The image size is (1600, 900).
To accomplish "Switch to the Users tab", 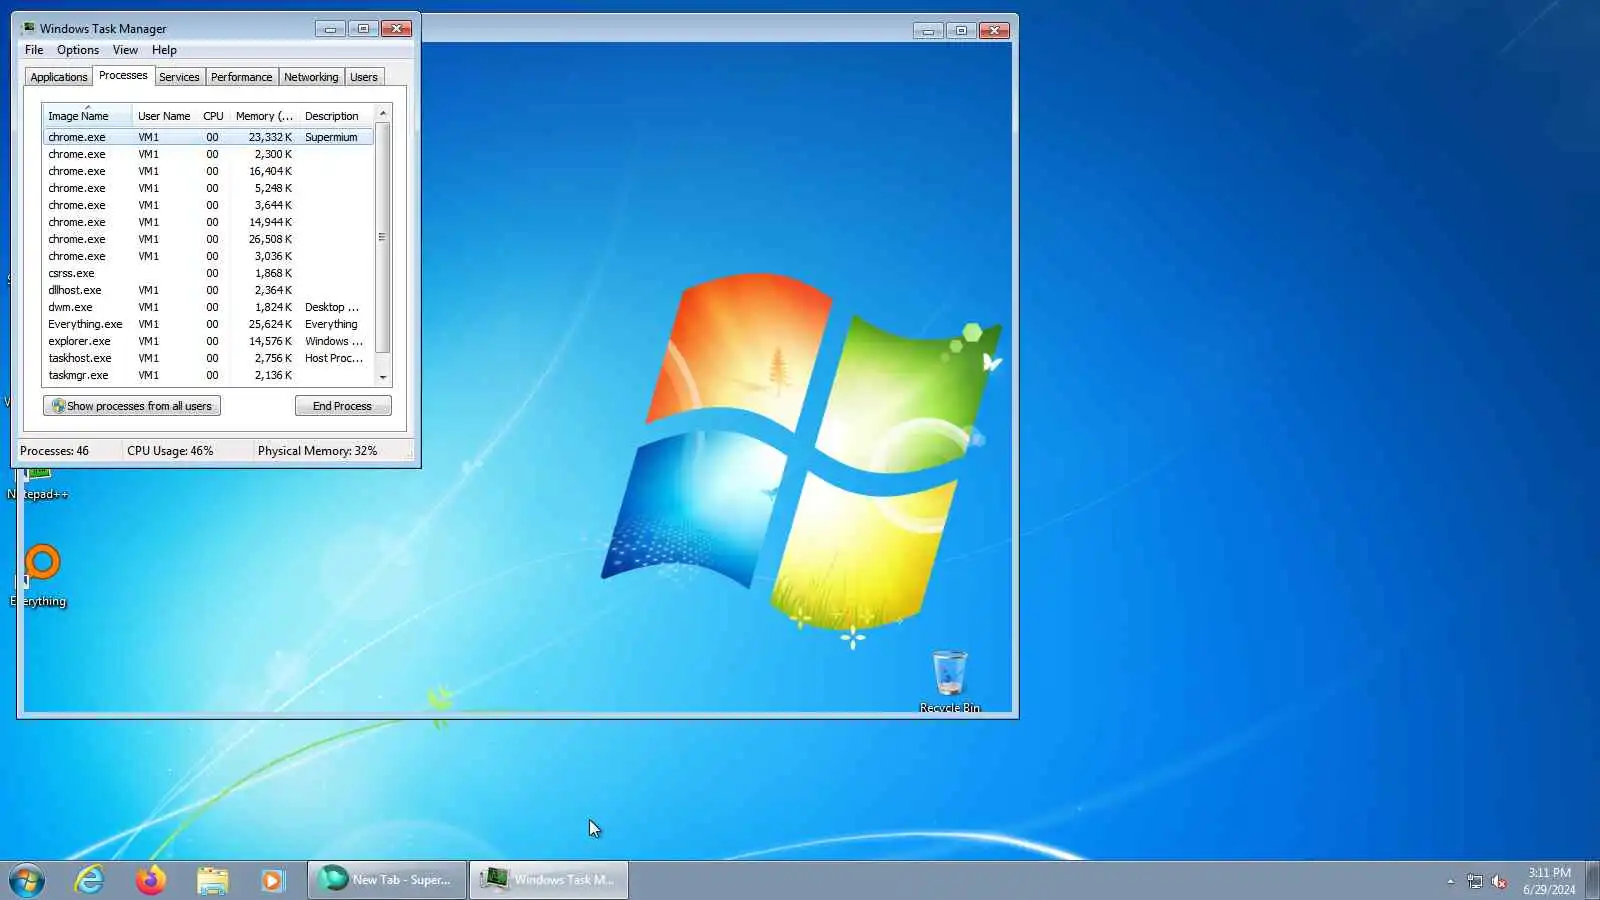I will click(364, 77).
